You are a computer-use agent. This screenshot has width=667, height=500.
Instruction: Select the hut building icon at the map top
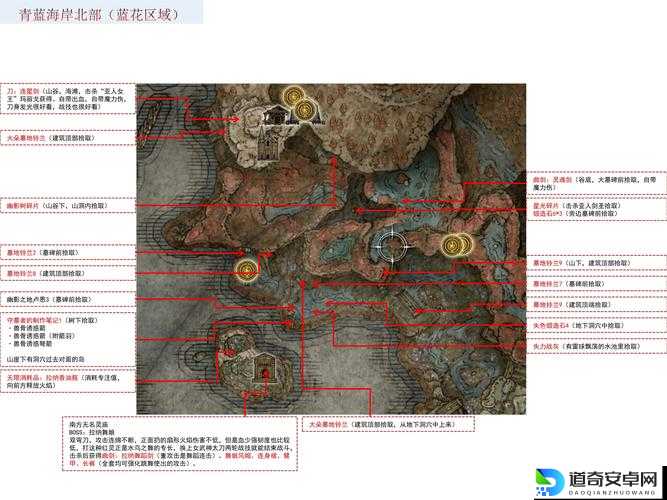click(276, 115)
